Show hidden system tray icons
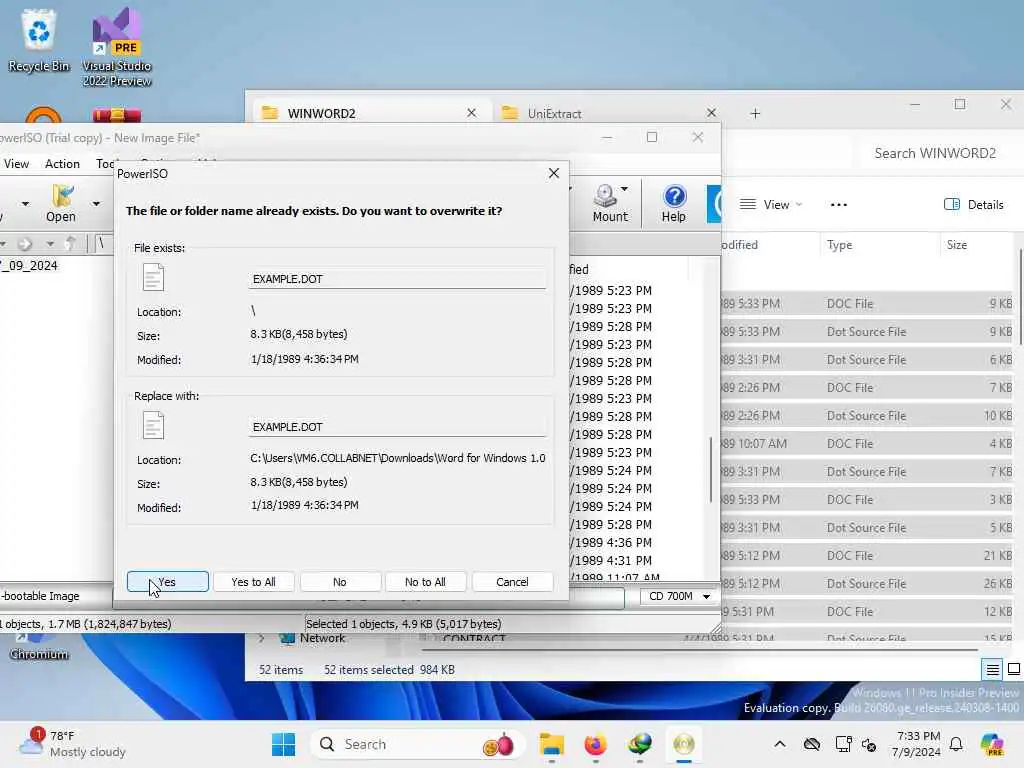The height and width of the screenshot is (768, 1024). (780, 744)
